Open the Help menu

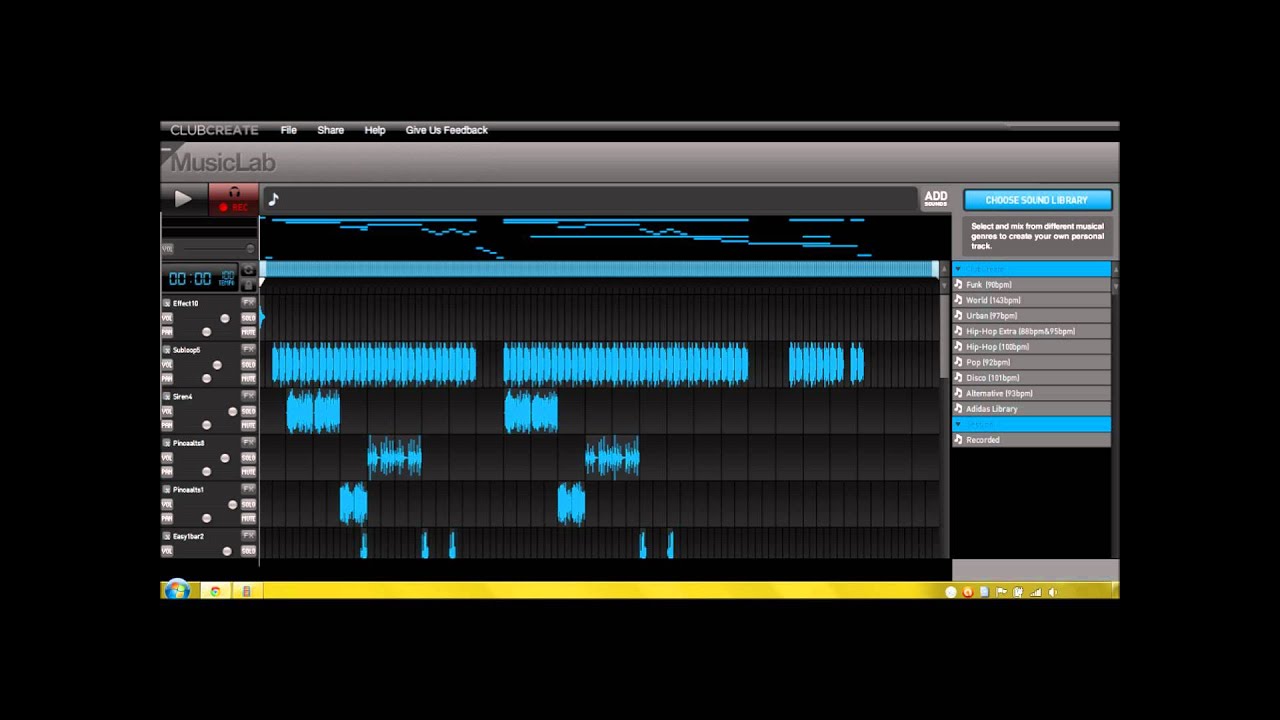coord(375,130)
